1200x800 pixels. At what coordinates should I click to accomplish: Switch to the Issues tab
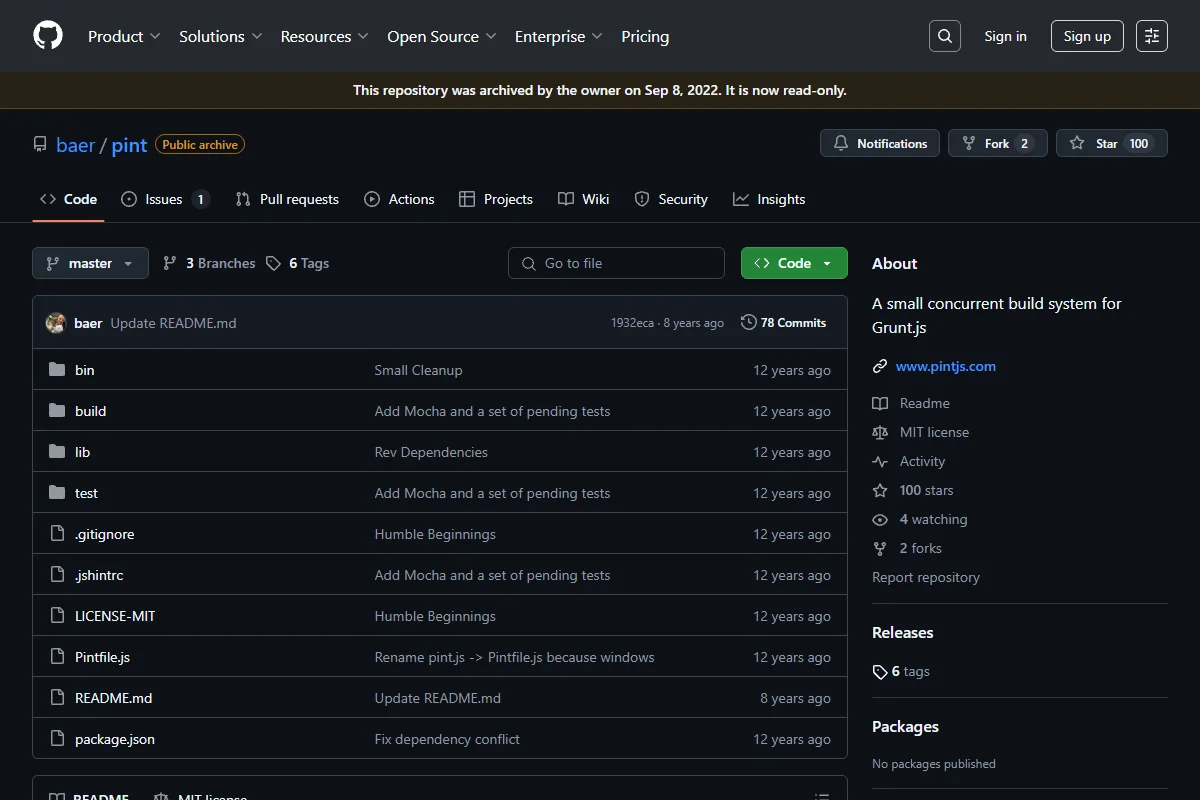tap(165, 199)
